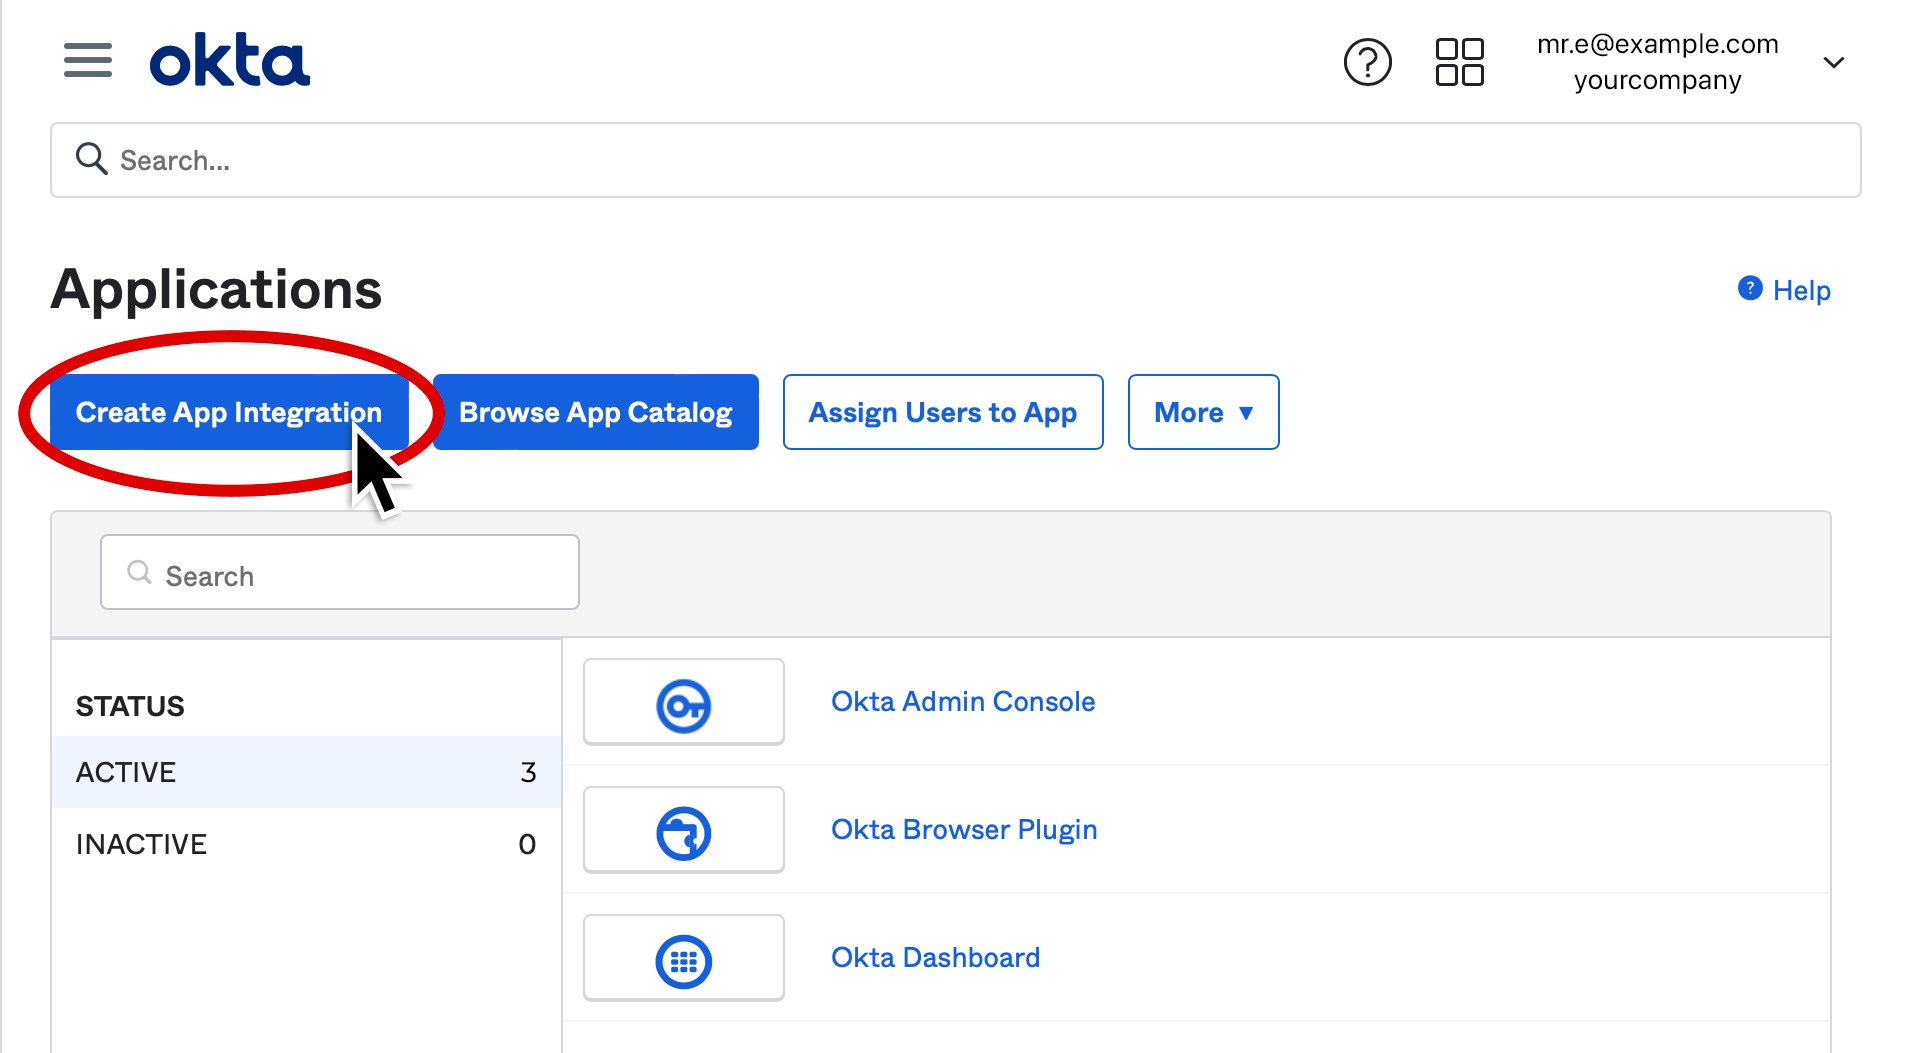
Task: Open the apps grid icon
Action: [1459, 62]
